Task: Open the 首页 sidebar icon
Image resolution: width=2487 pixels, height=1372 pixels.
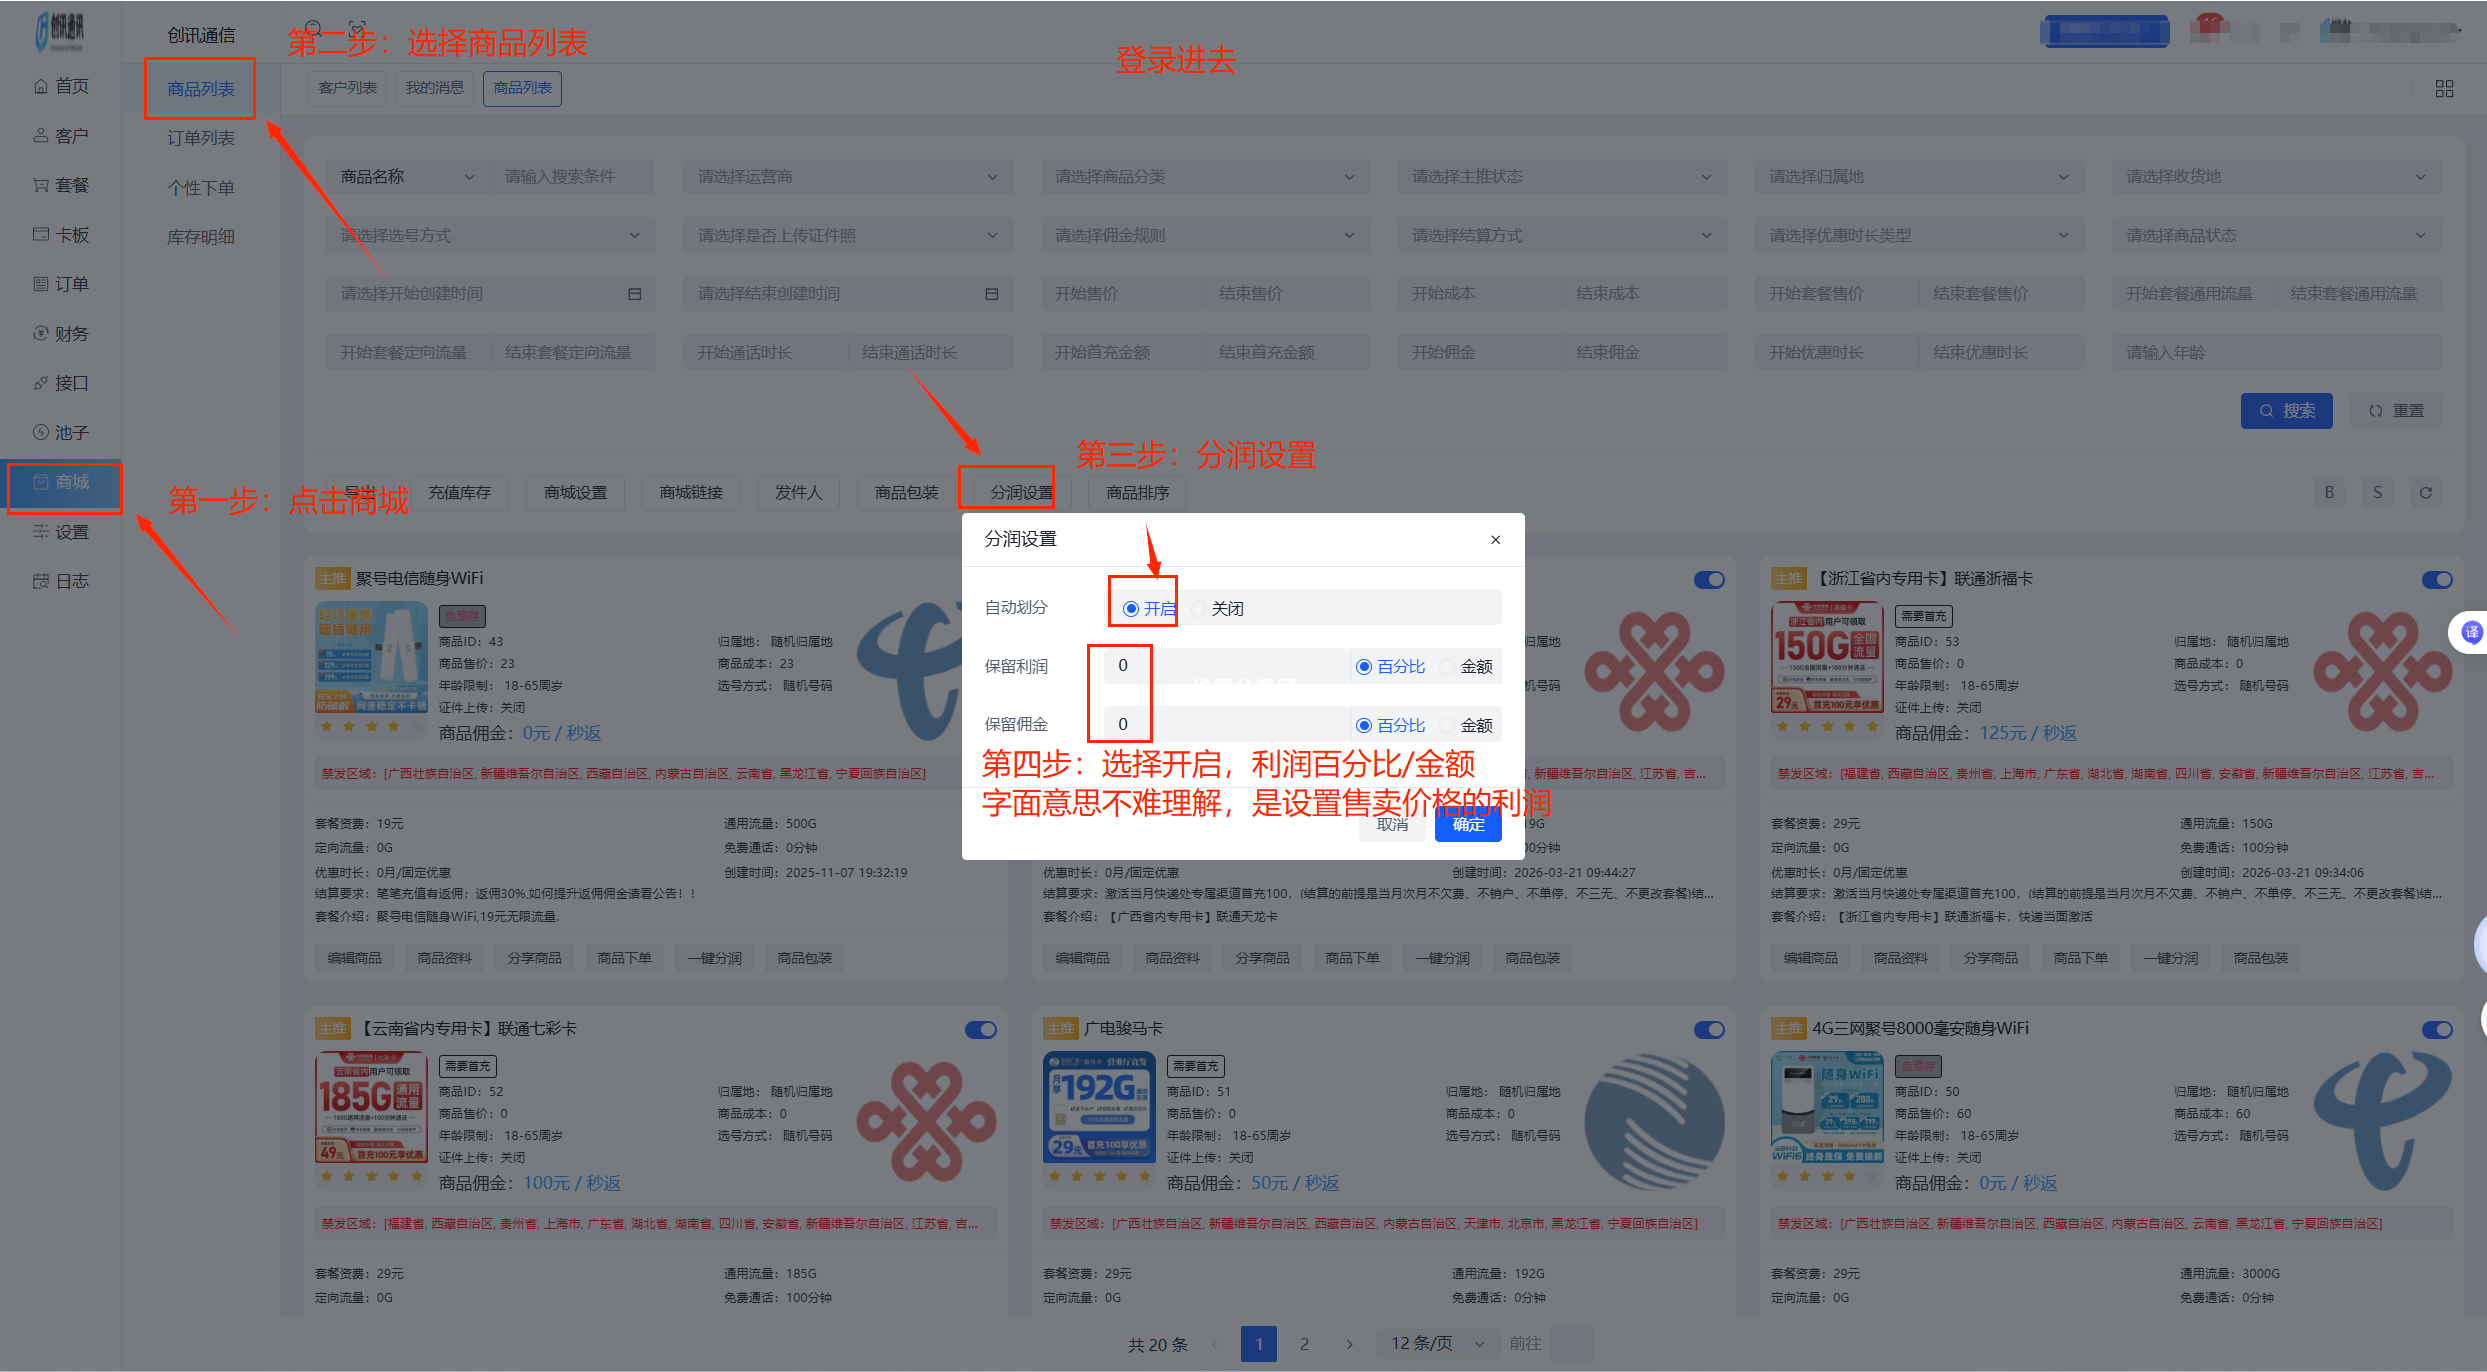Action: tap(62, 86)
